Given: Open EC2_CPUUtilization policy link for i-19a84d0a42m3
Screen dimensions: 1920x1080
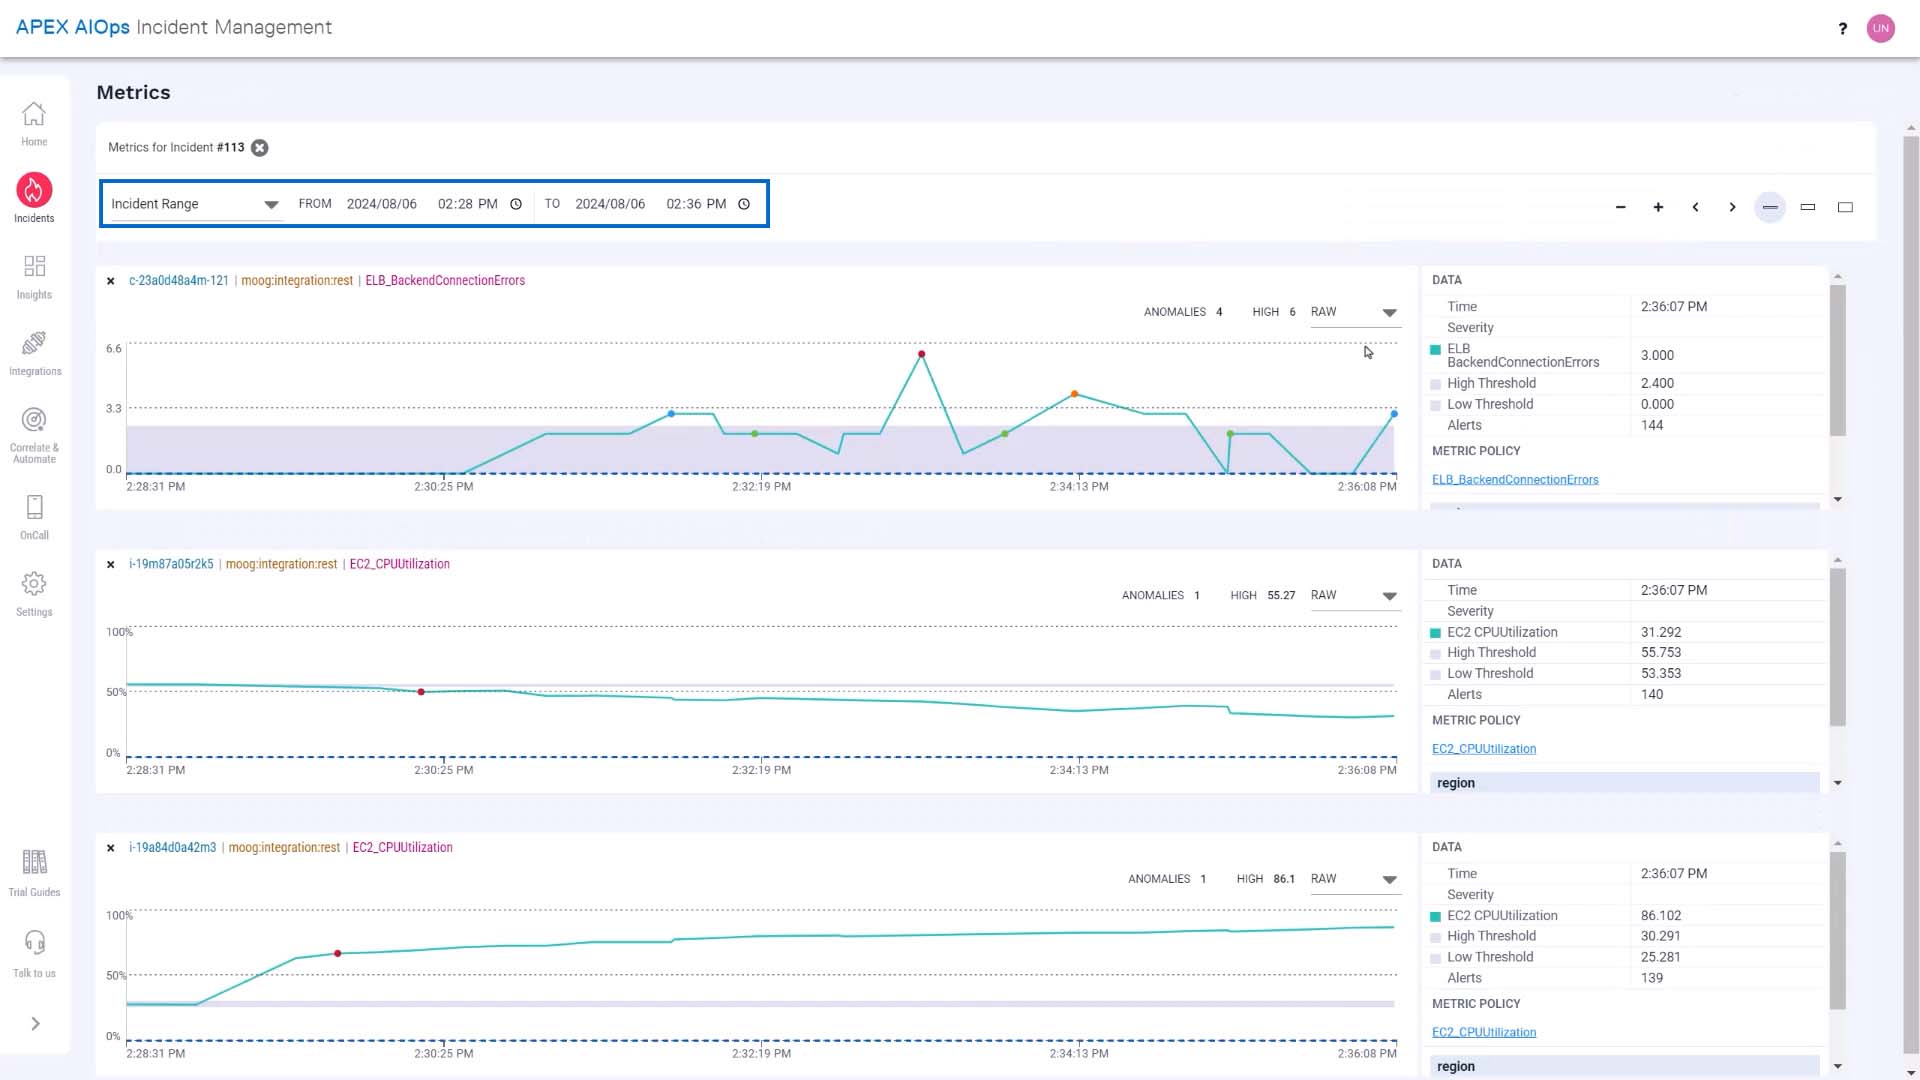Looking at the screenshot, I should [x=1484, y=1033].
